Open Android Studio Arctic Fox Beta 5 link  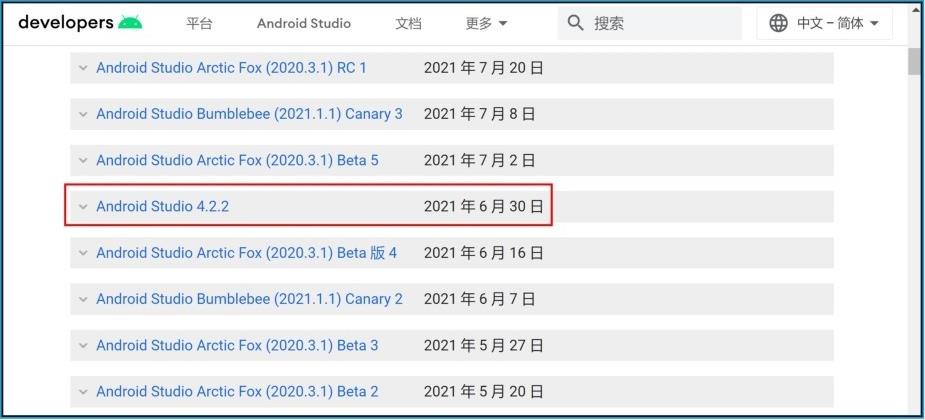pyautogui.click(x=237, y=160)
